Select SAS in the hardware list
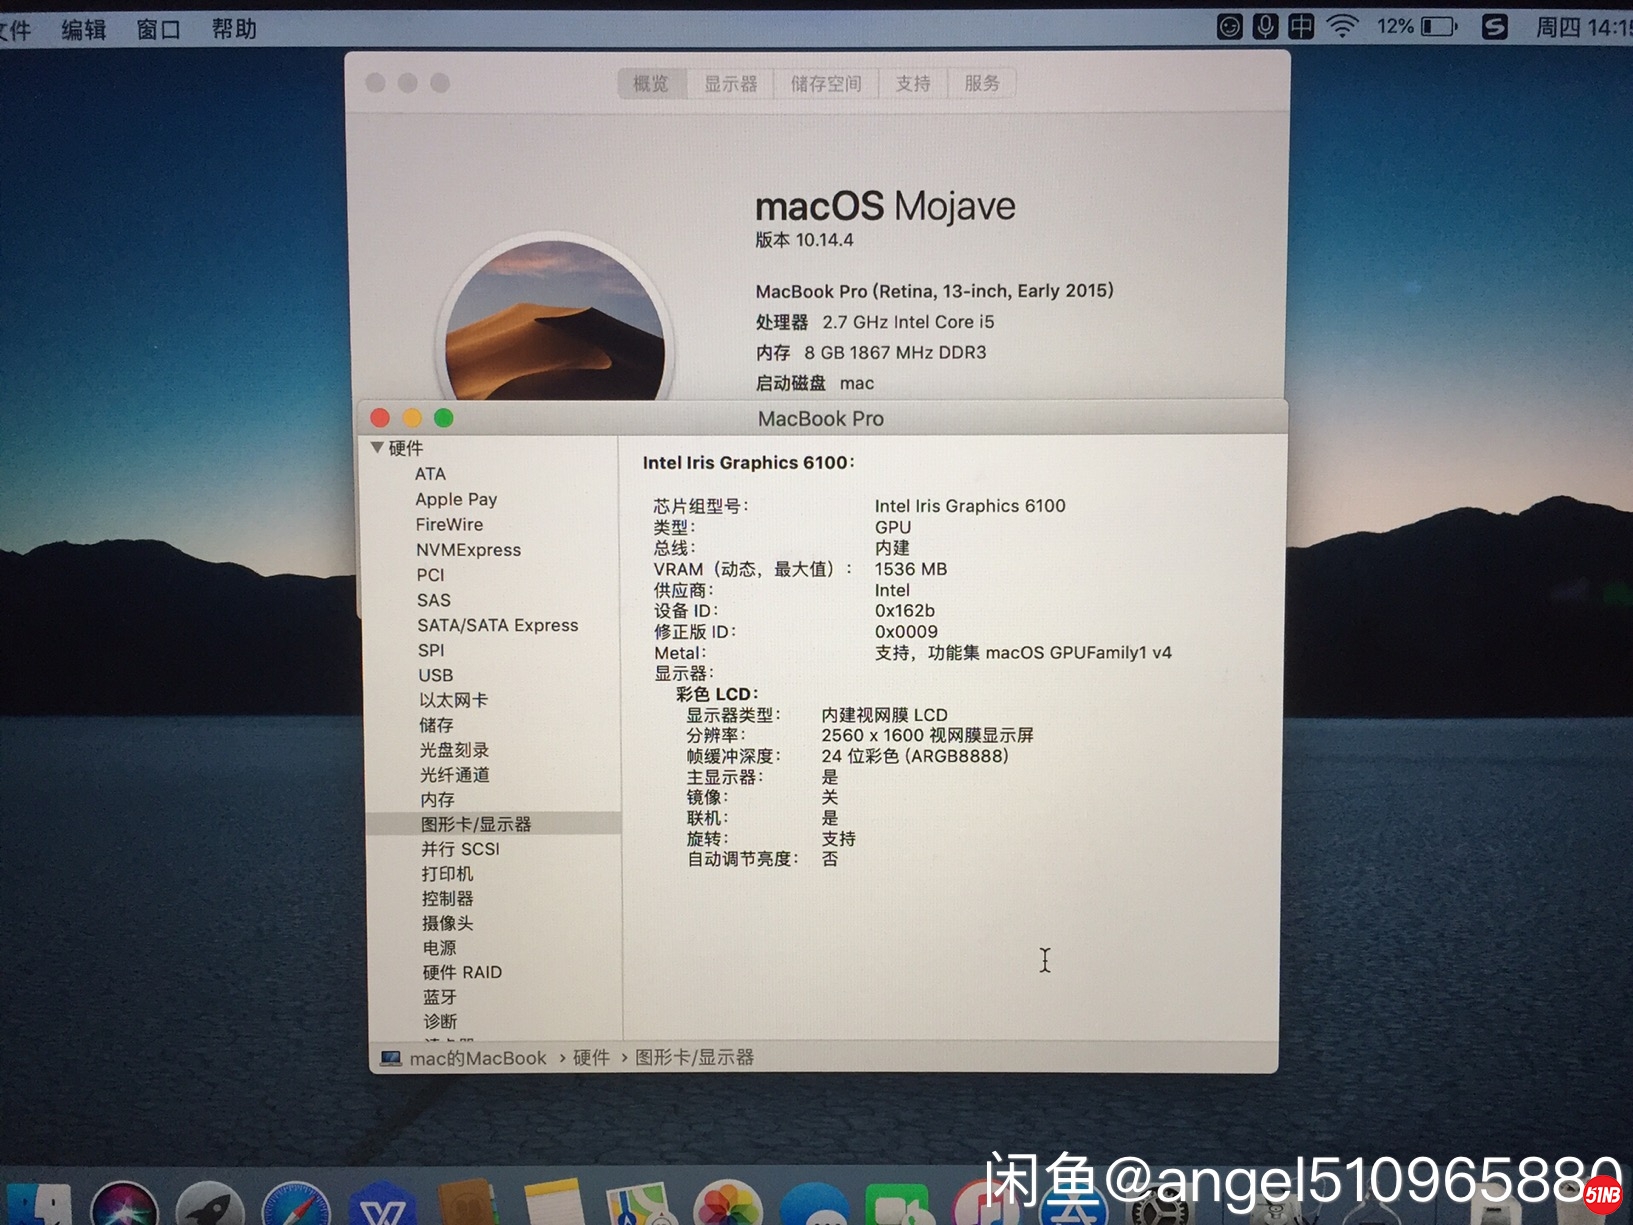 pos(434,600)
